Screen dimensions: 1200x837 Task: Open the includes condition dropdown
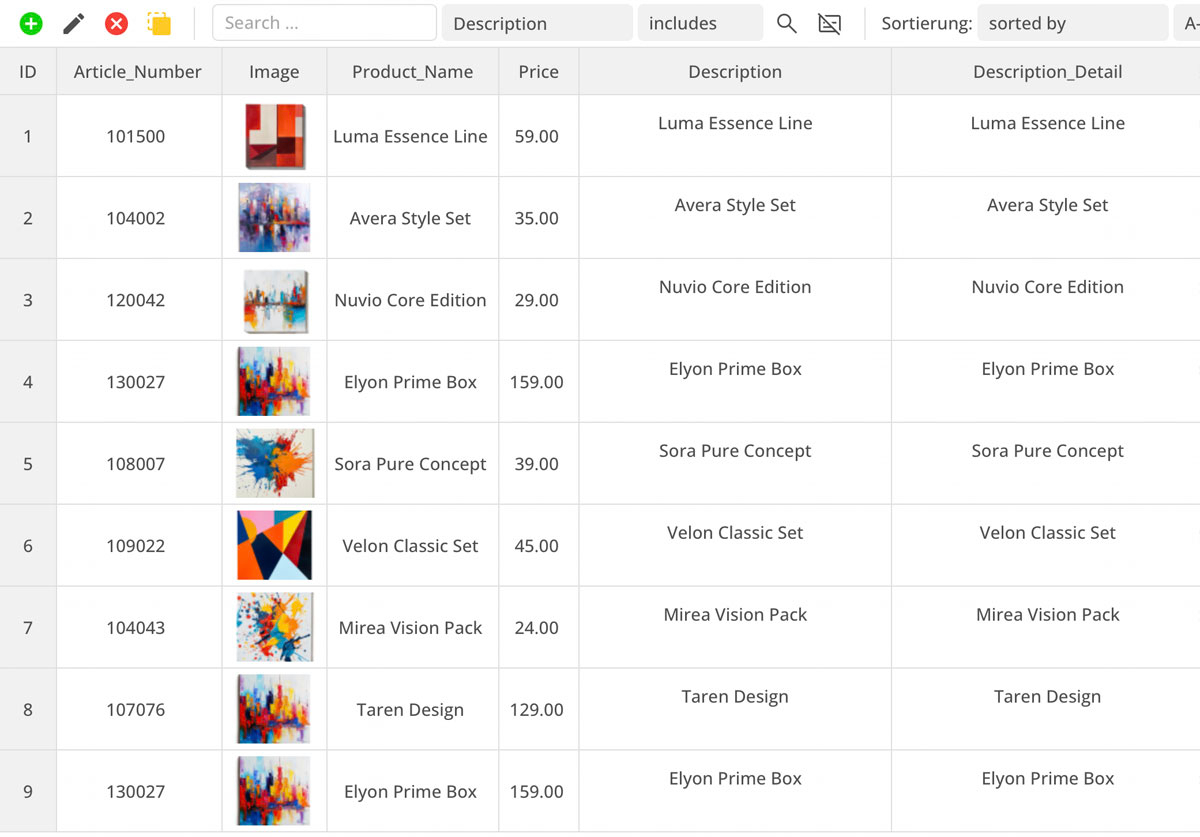point(700,23)
